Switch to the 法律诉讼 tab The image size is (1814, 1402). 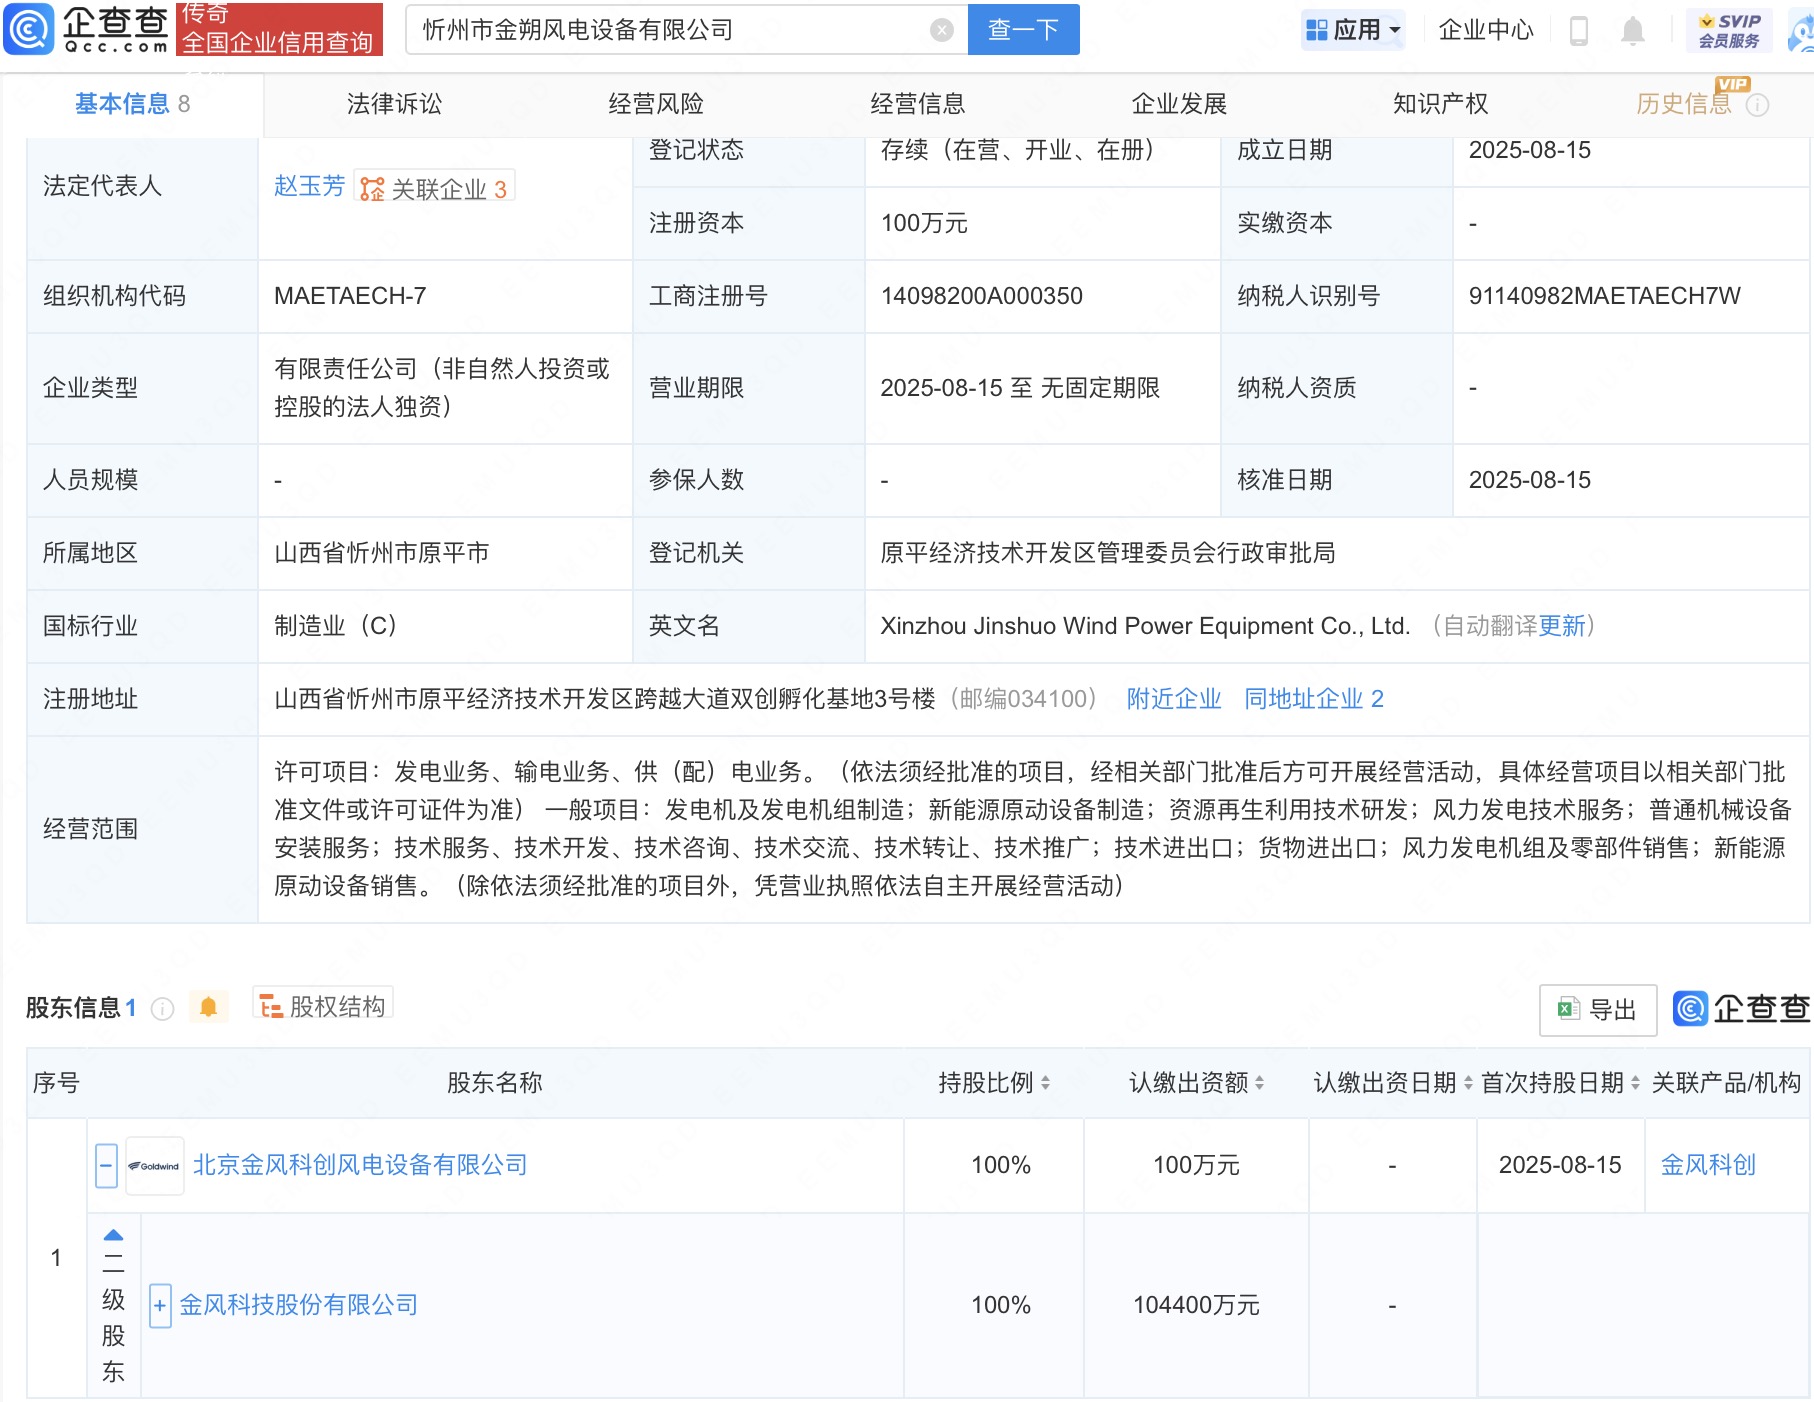point(394,104)
